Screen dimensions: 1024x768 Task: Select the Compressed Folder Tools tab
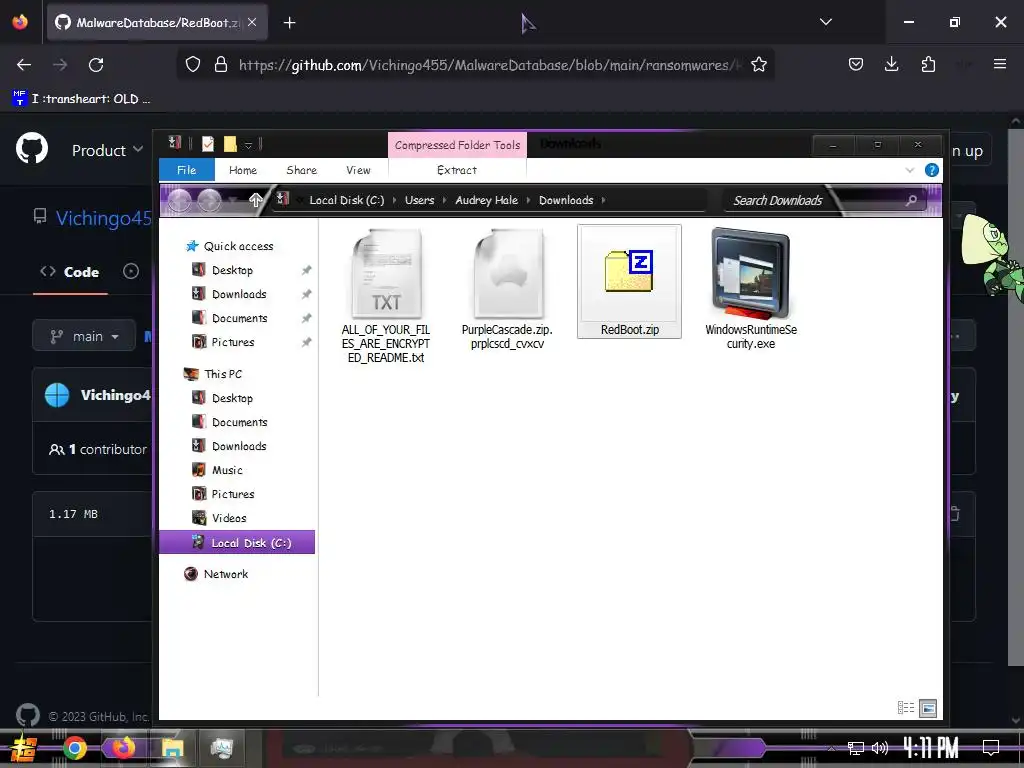457,145
